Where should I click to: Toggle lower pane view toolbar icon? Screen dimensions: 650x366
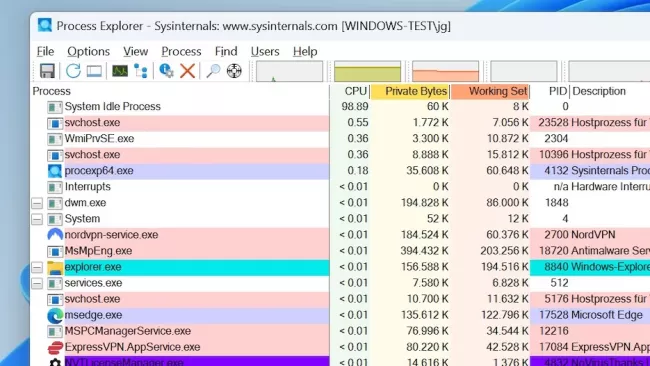[x=94, y=71]
